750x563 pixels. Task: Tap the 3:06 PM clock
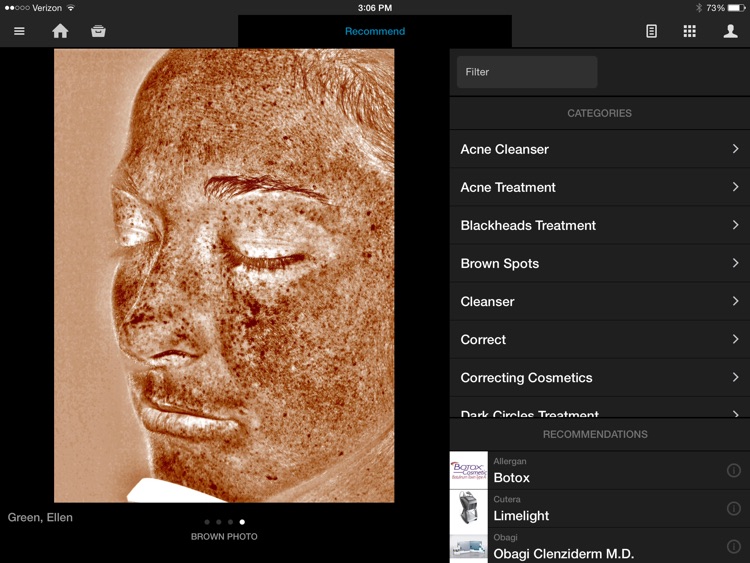pyautogui.click(x=375, y=8)
